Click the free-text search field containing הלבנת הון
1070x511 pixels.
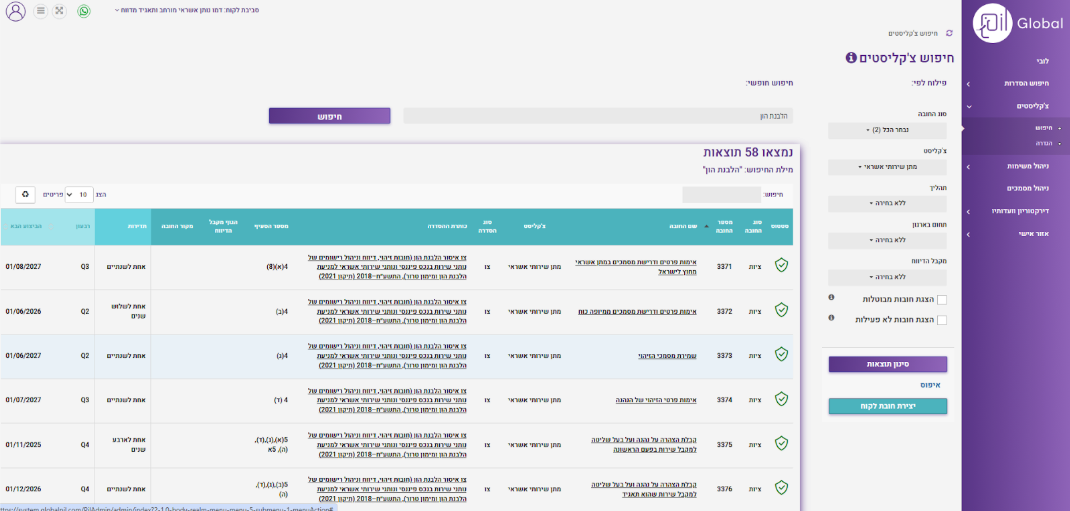pos(598,116)
